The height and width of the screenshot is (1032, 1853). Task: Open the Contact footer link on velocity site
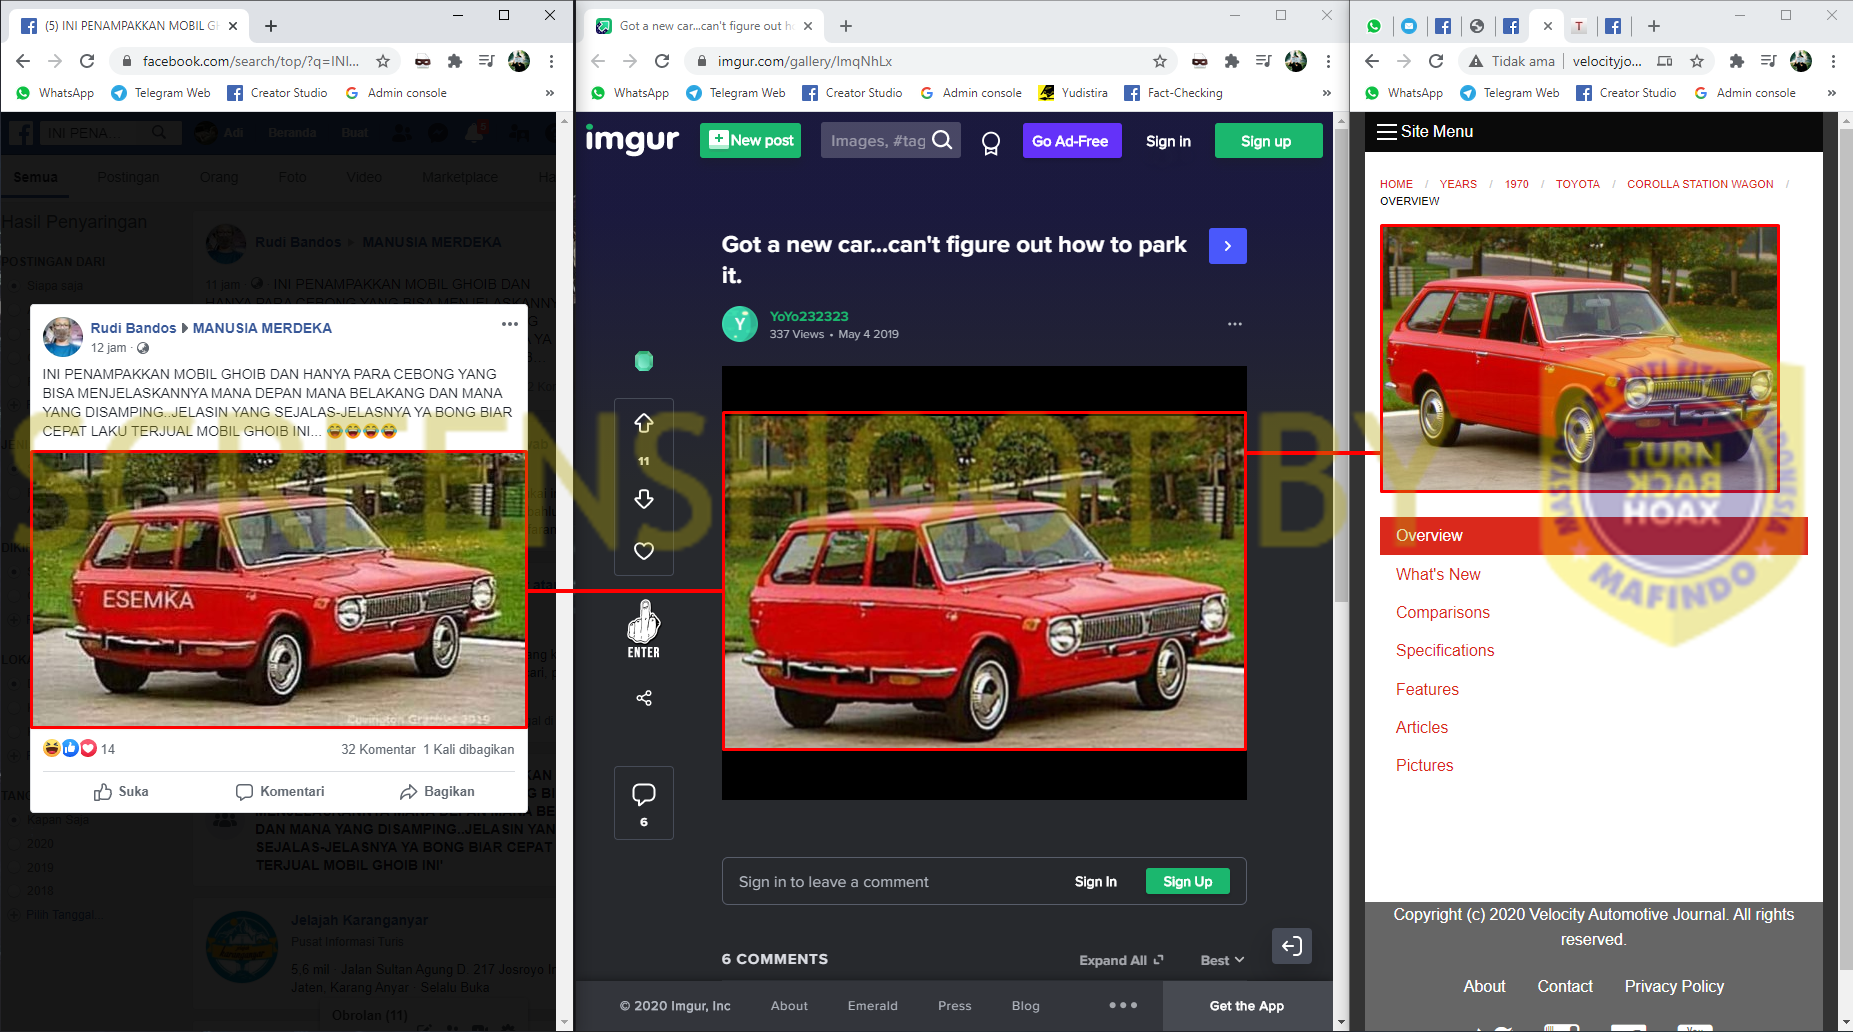[x=1564, y=986]
